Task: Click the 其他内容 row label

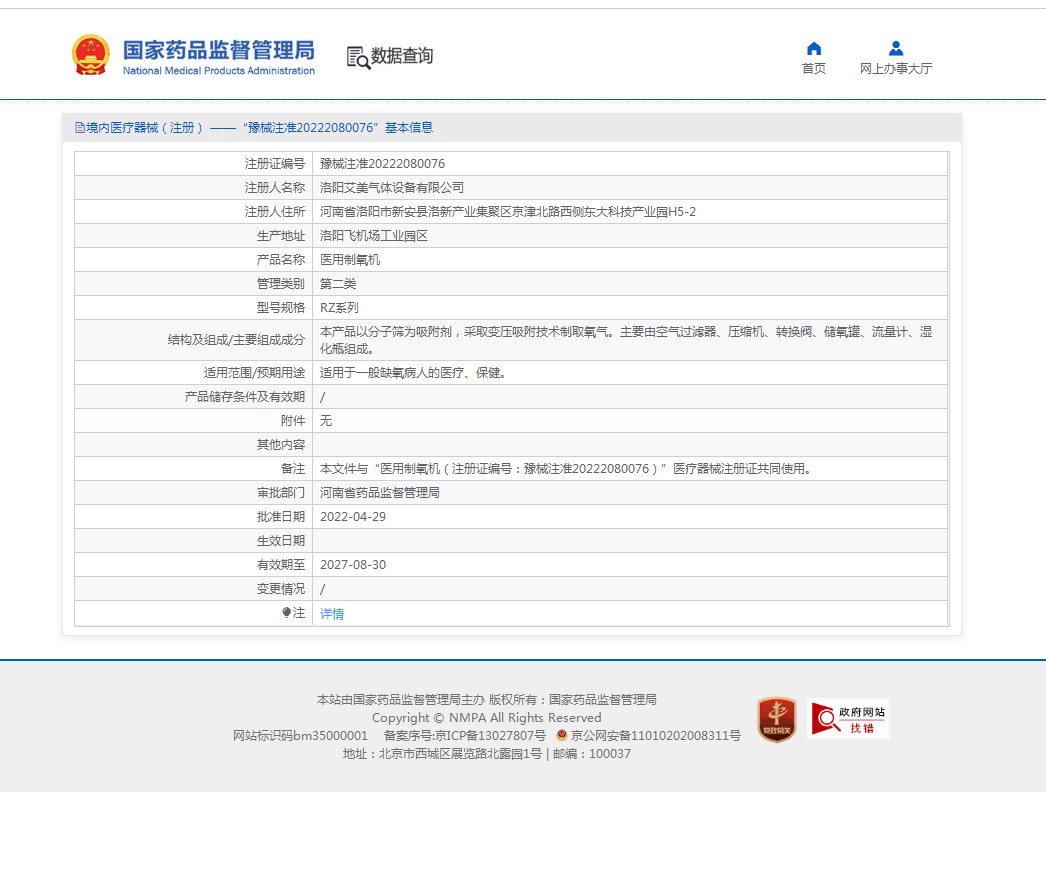Action: click(x=281, y=444)
